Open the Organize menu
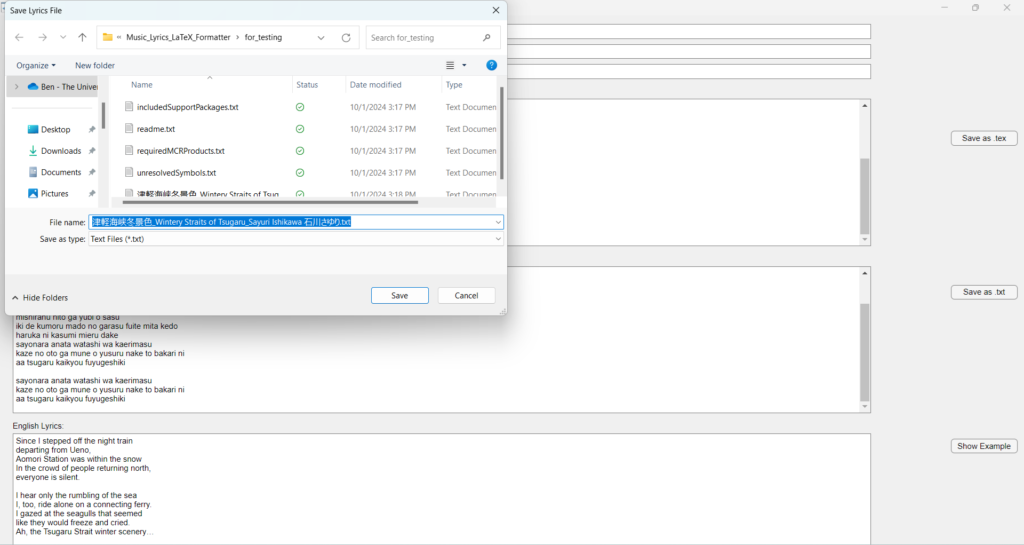This screenshot has height=545, width=1024. tap(36, 65)
